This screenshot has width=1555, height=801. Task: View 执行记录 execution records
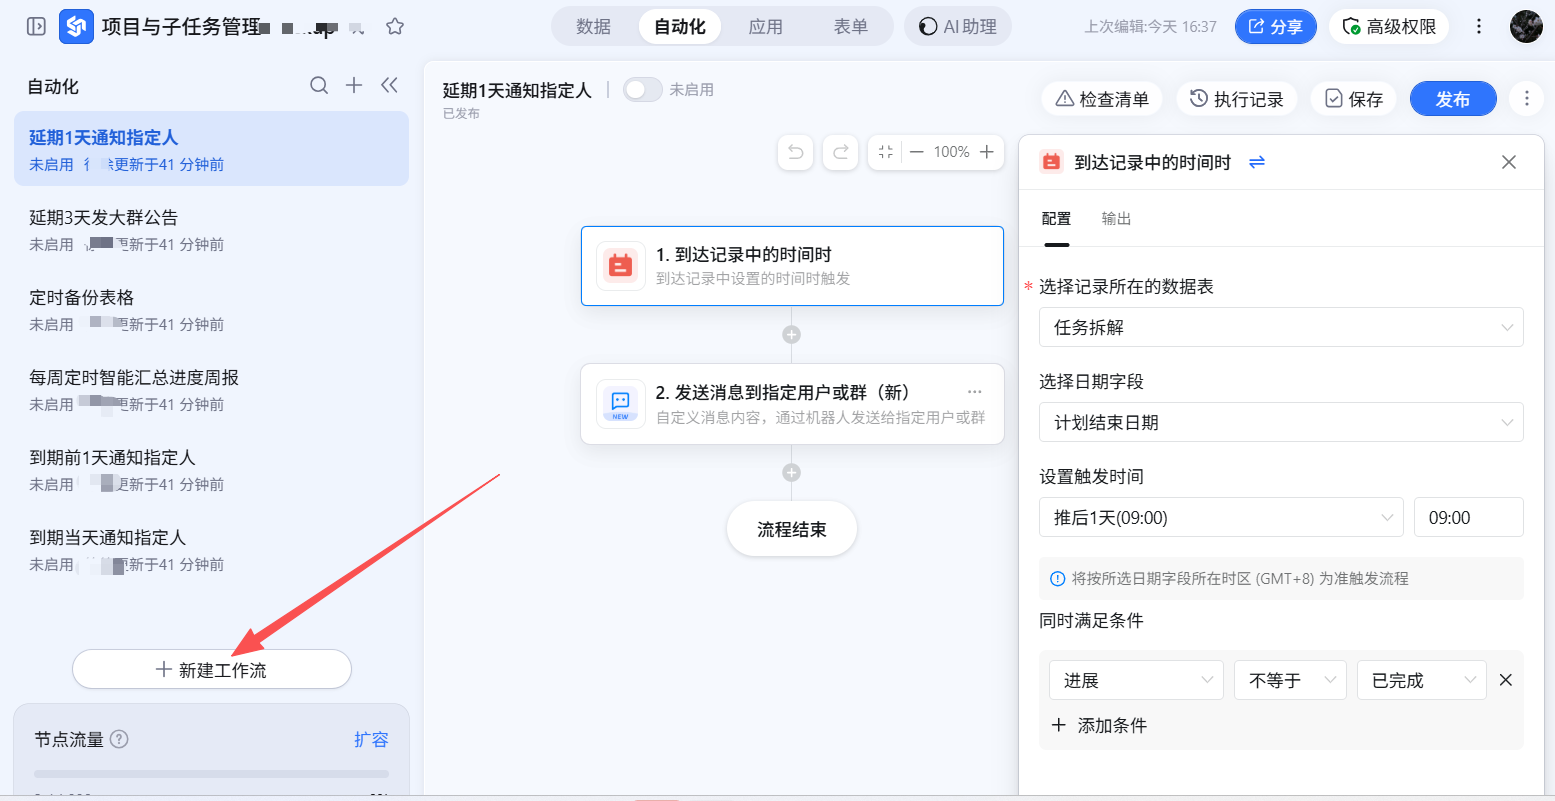click(1237, 99)
